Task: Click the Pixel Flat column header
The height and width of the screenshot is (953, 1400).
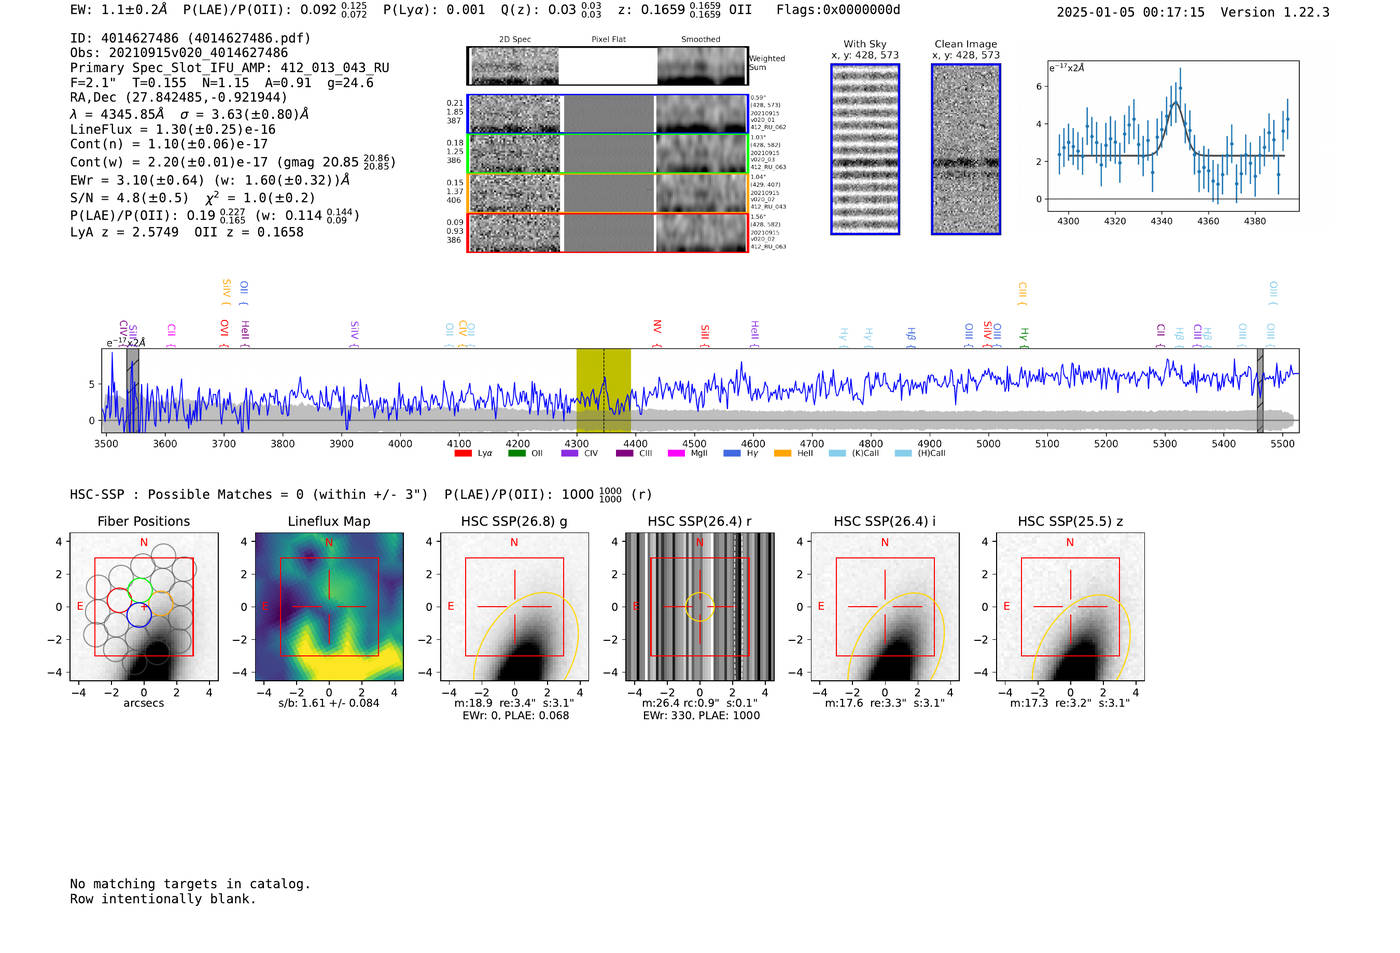Action: (x=608, y=39)
